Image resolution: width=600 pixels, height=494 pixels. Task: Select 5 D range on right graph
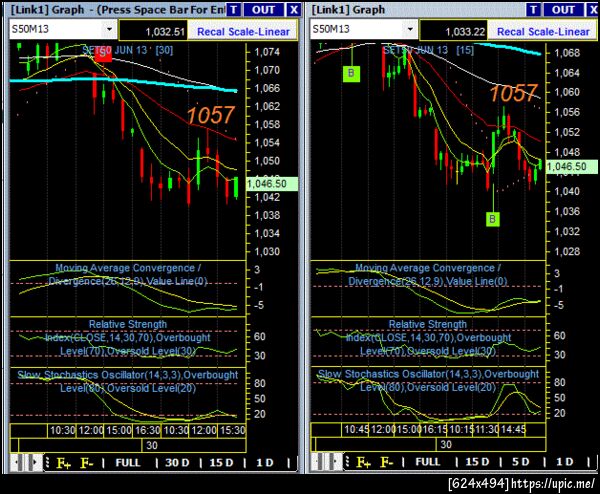(521, 462)
